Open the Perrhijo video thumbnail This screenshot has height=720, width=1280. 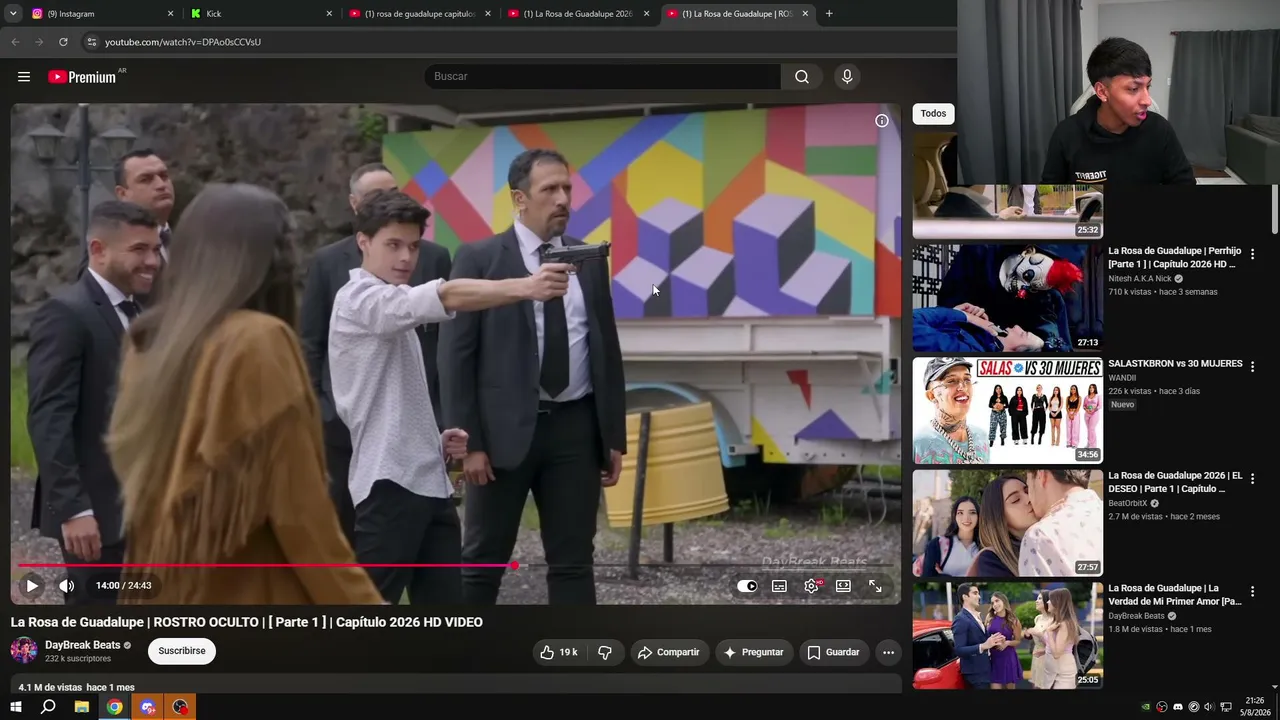[x=1007, y=298]
